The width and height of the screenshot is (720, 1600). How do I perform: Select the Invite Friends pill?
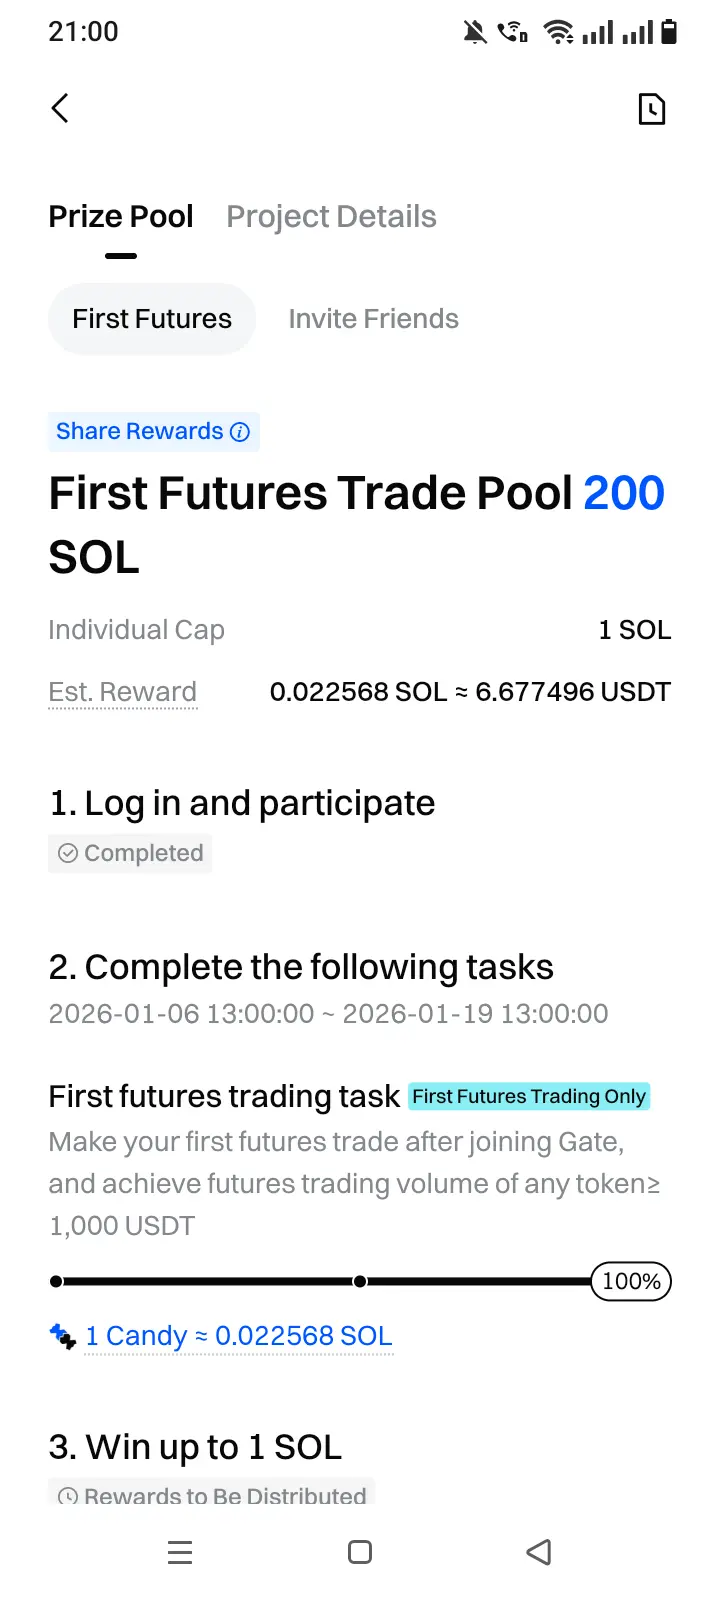tap(373, 319)
